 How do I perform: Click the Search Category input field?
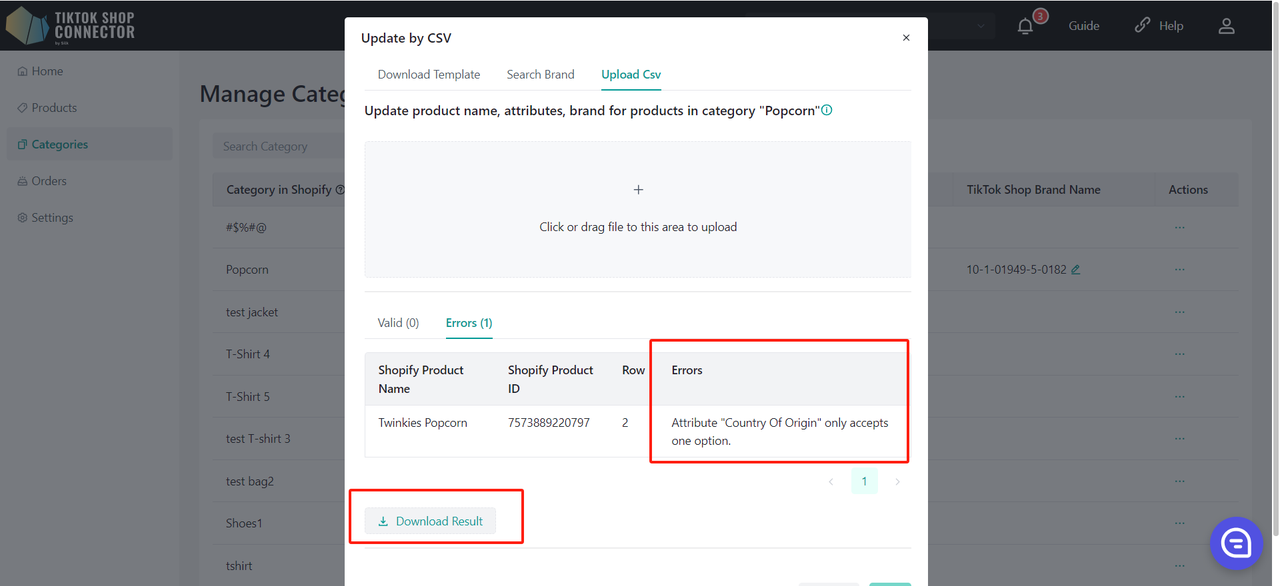pos(276,147)
